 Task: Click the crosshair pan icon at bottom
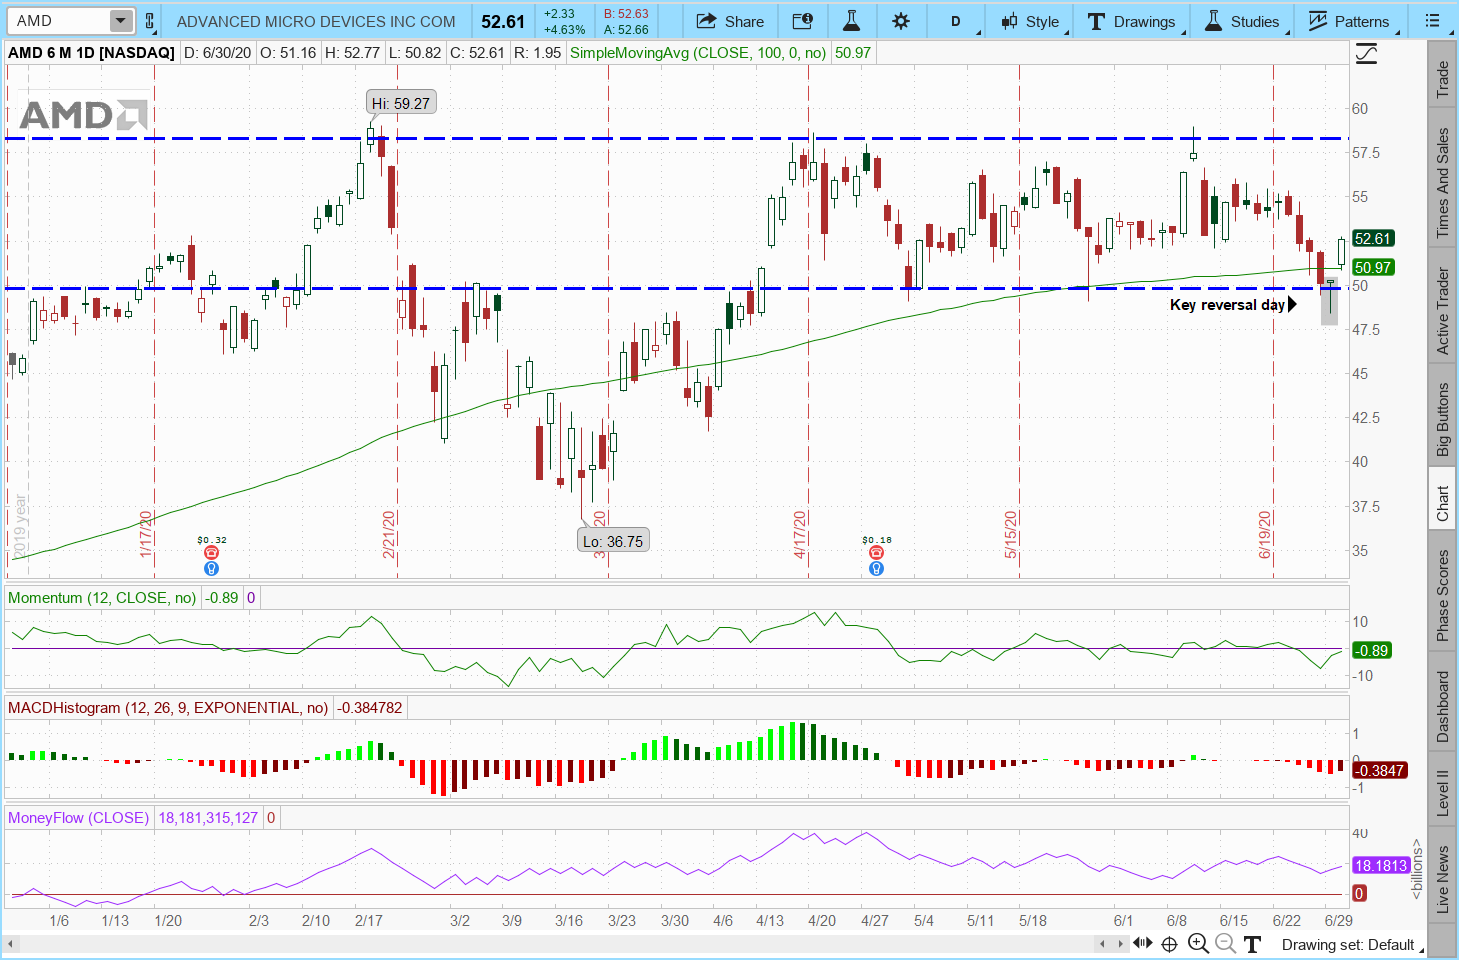pyautogui.click(x=1169, y=944)
